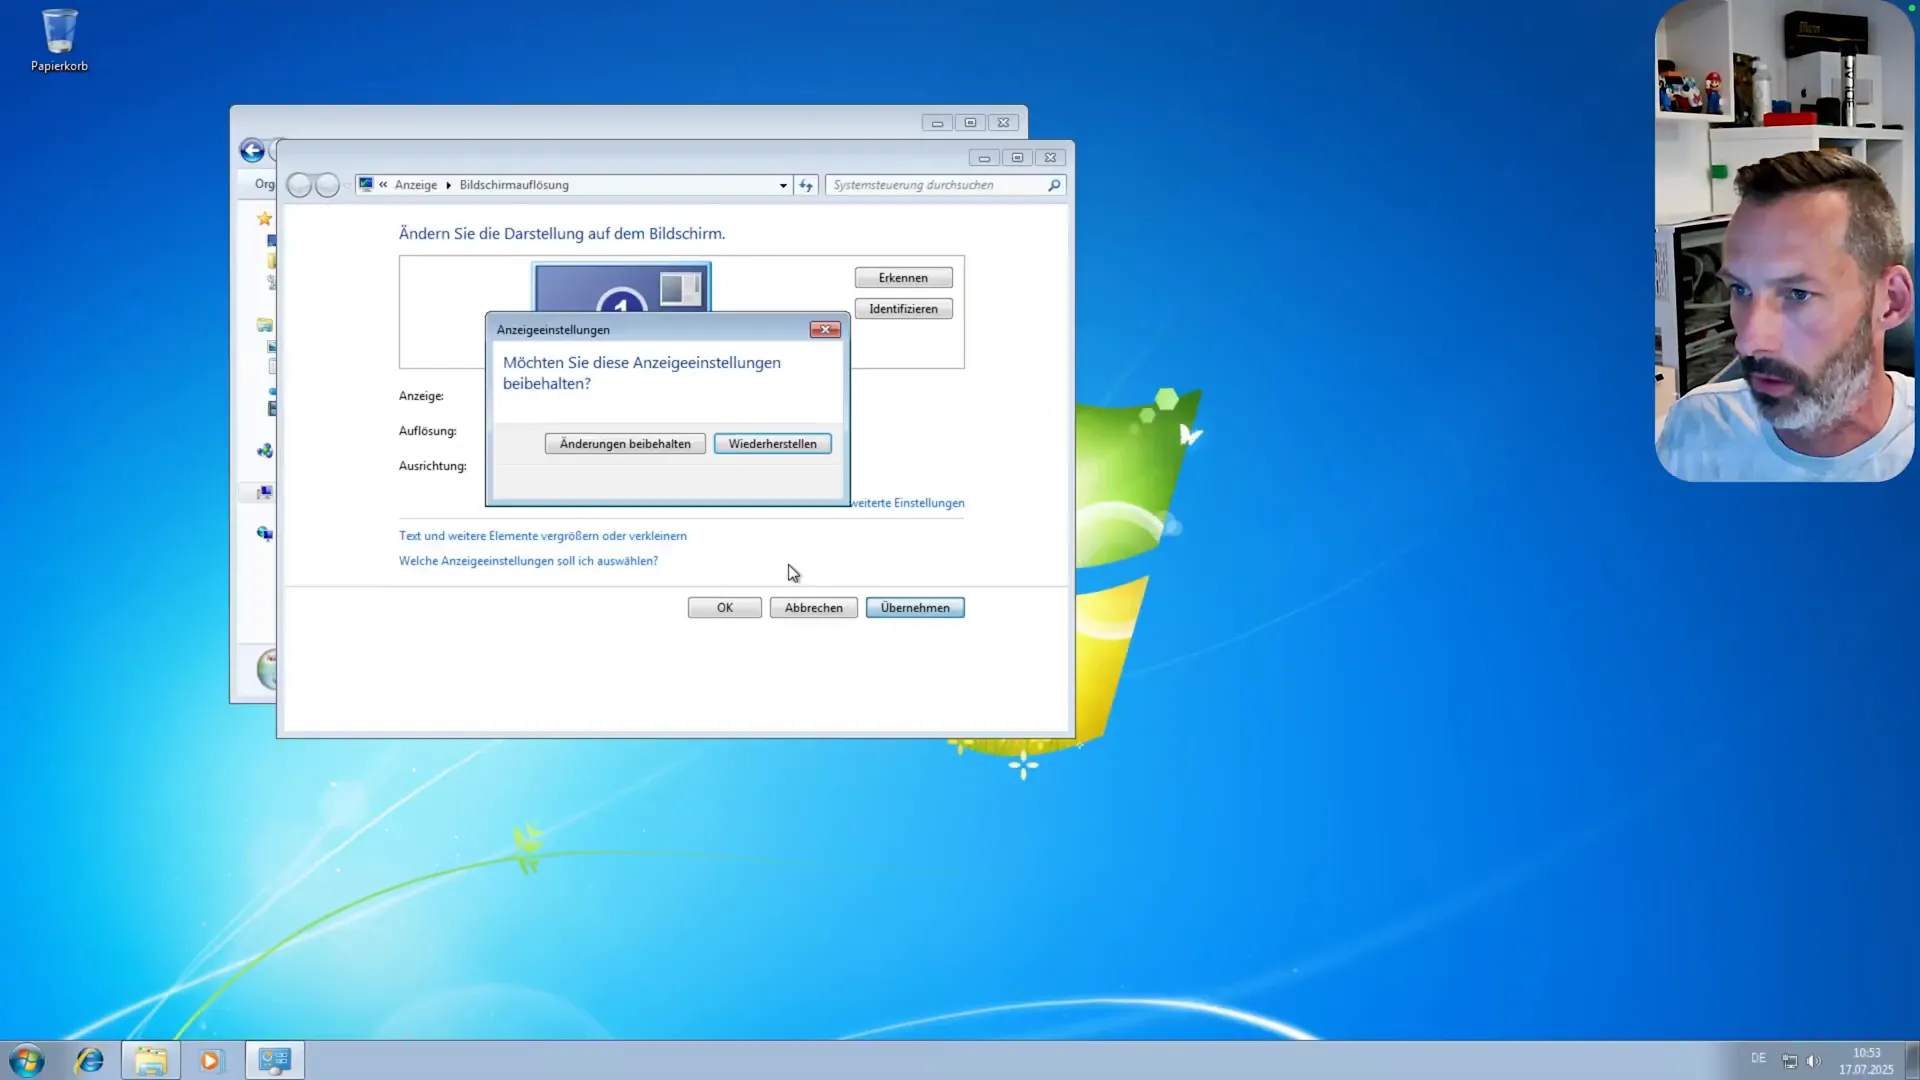Close the Bildschirmauflösung window

click(x=1050, y=158)
